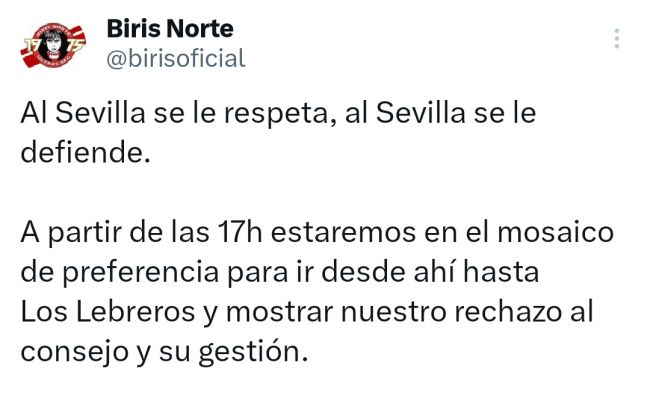This screenshot has width=650, height=398.
Task: Select the word "mosaico" in the tweet
Action: click(555, 232)
